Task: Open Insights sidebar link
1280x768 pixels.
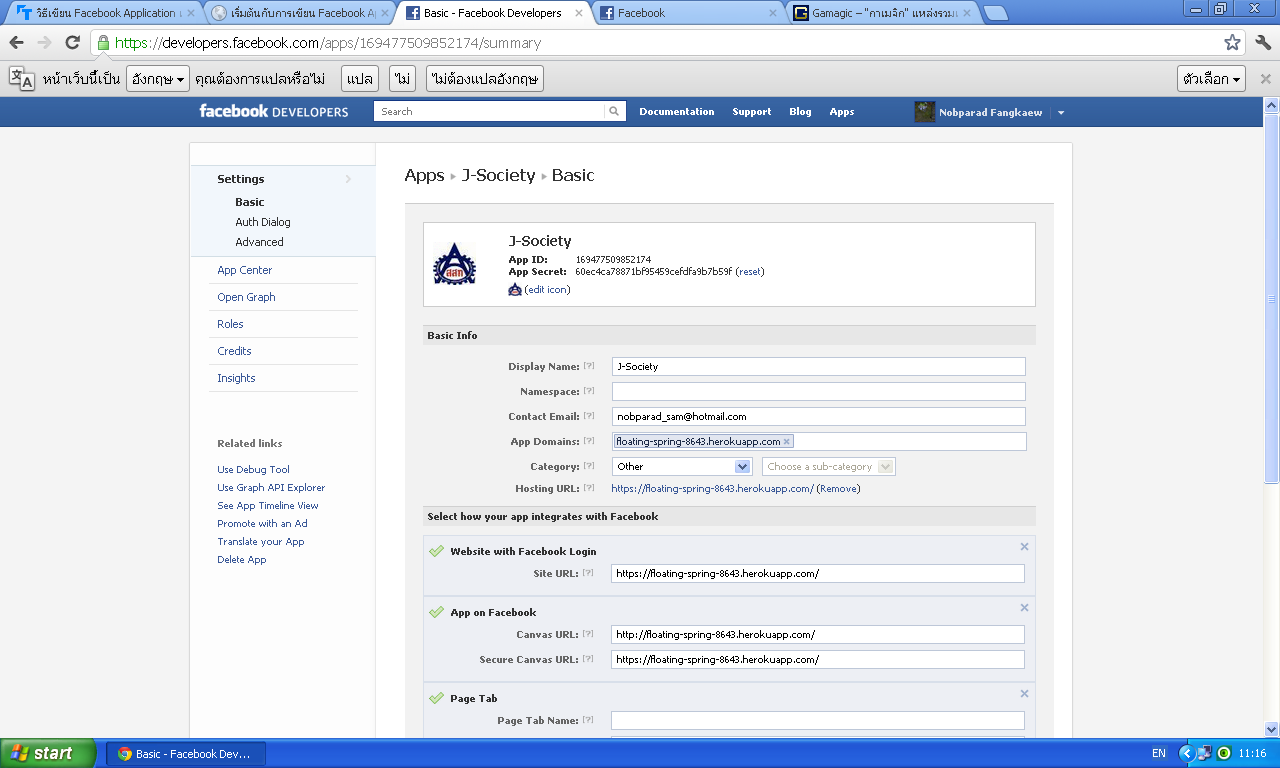Action: [x=236, y=378]
